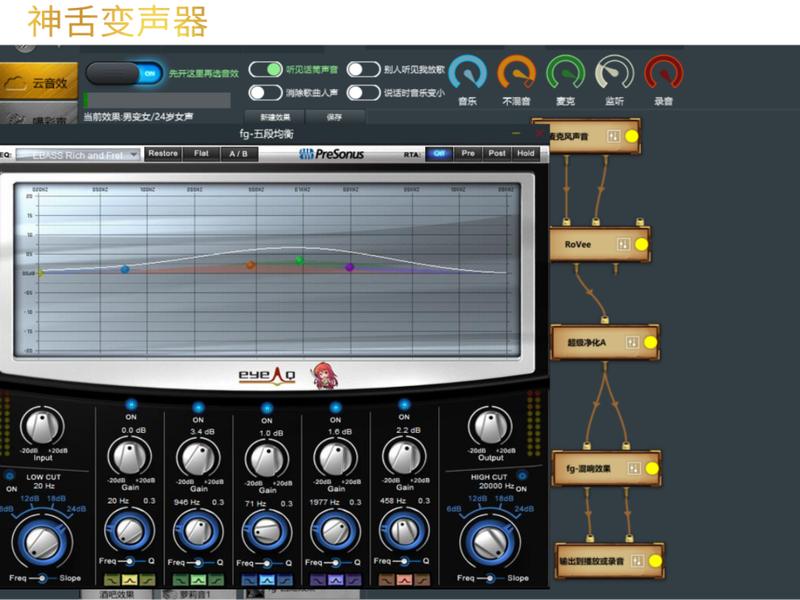Click gain knob of 3.4 dB band
The image size is (800, 600).
[198, 457]
